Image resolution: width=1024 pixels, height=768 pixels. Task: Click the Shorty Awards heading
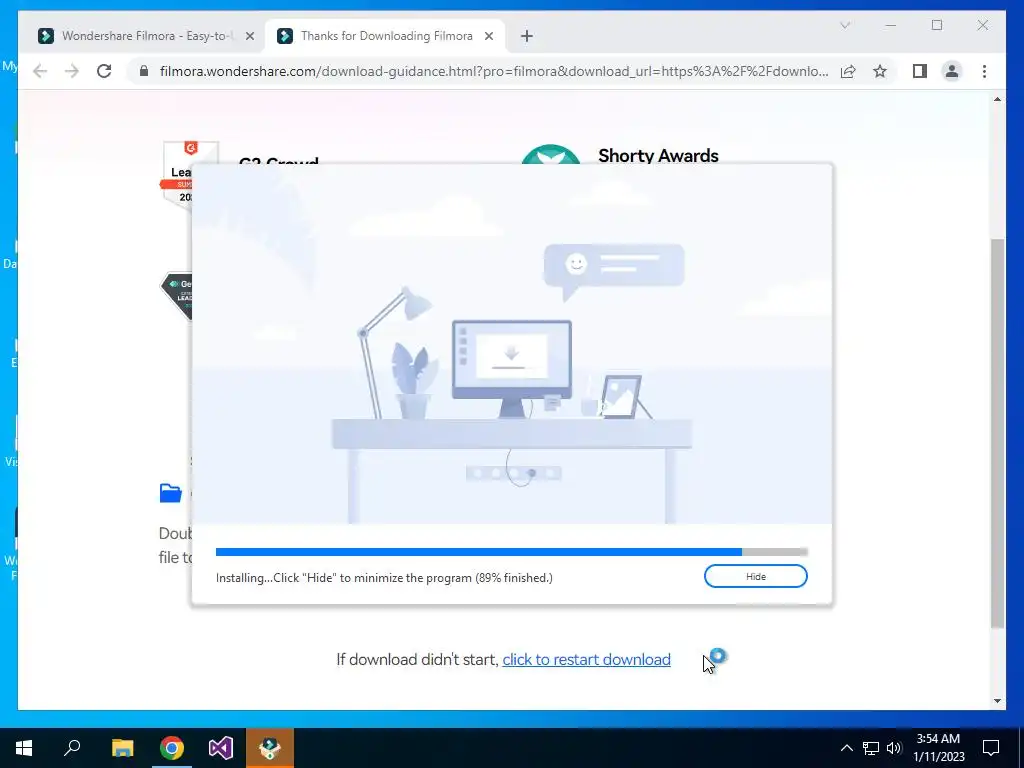click(658, 155)
